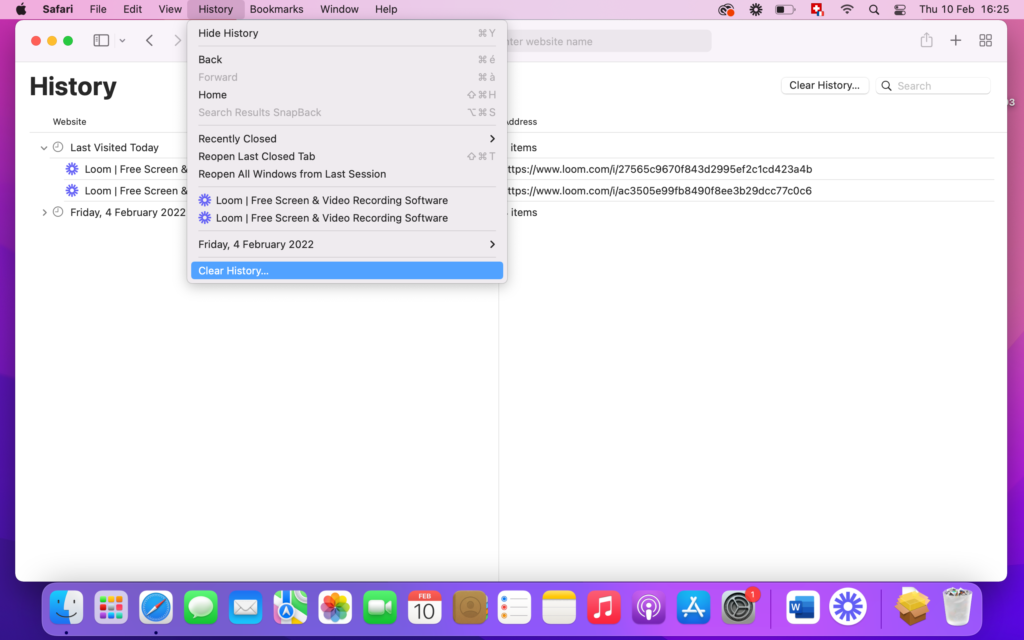The width and height of the screenshot is (1024, 640).
Task: Launch Microsoft Word from the Dock
Action: (x=803, y=607)
